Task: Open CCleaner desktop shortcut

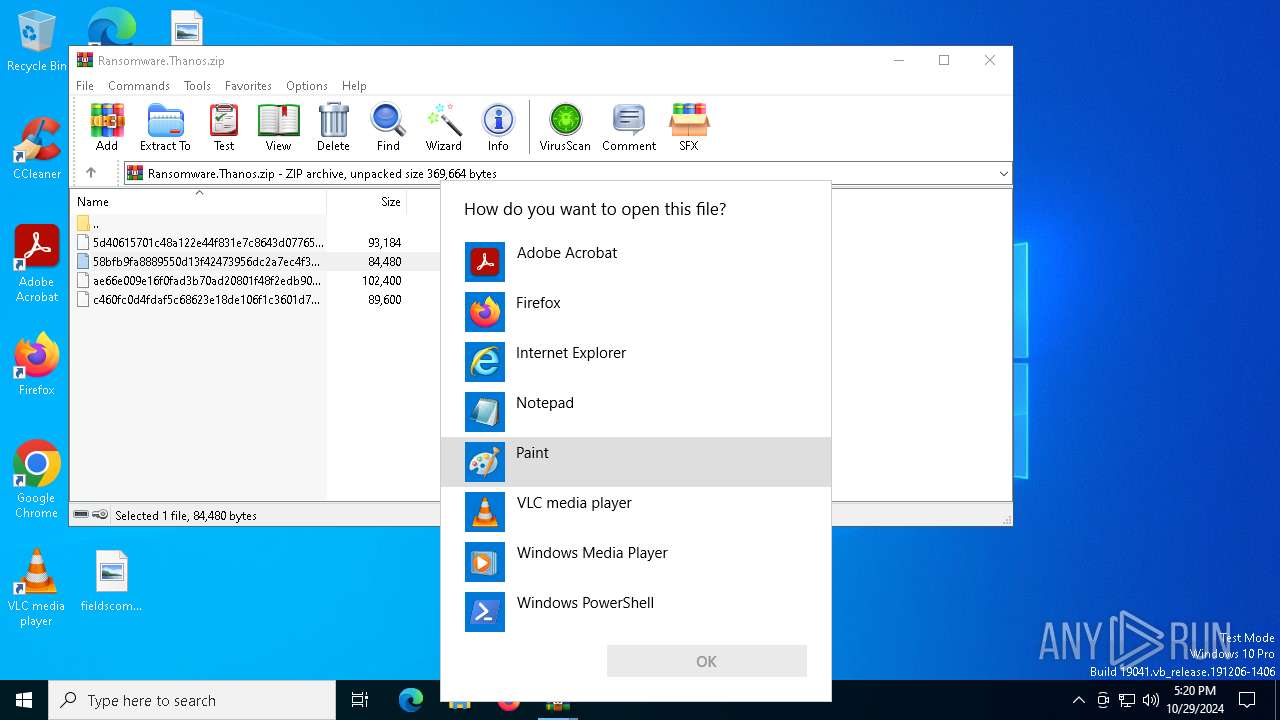Action: pyautogui.click(x=37, y=149)
